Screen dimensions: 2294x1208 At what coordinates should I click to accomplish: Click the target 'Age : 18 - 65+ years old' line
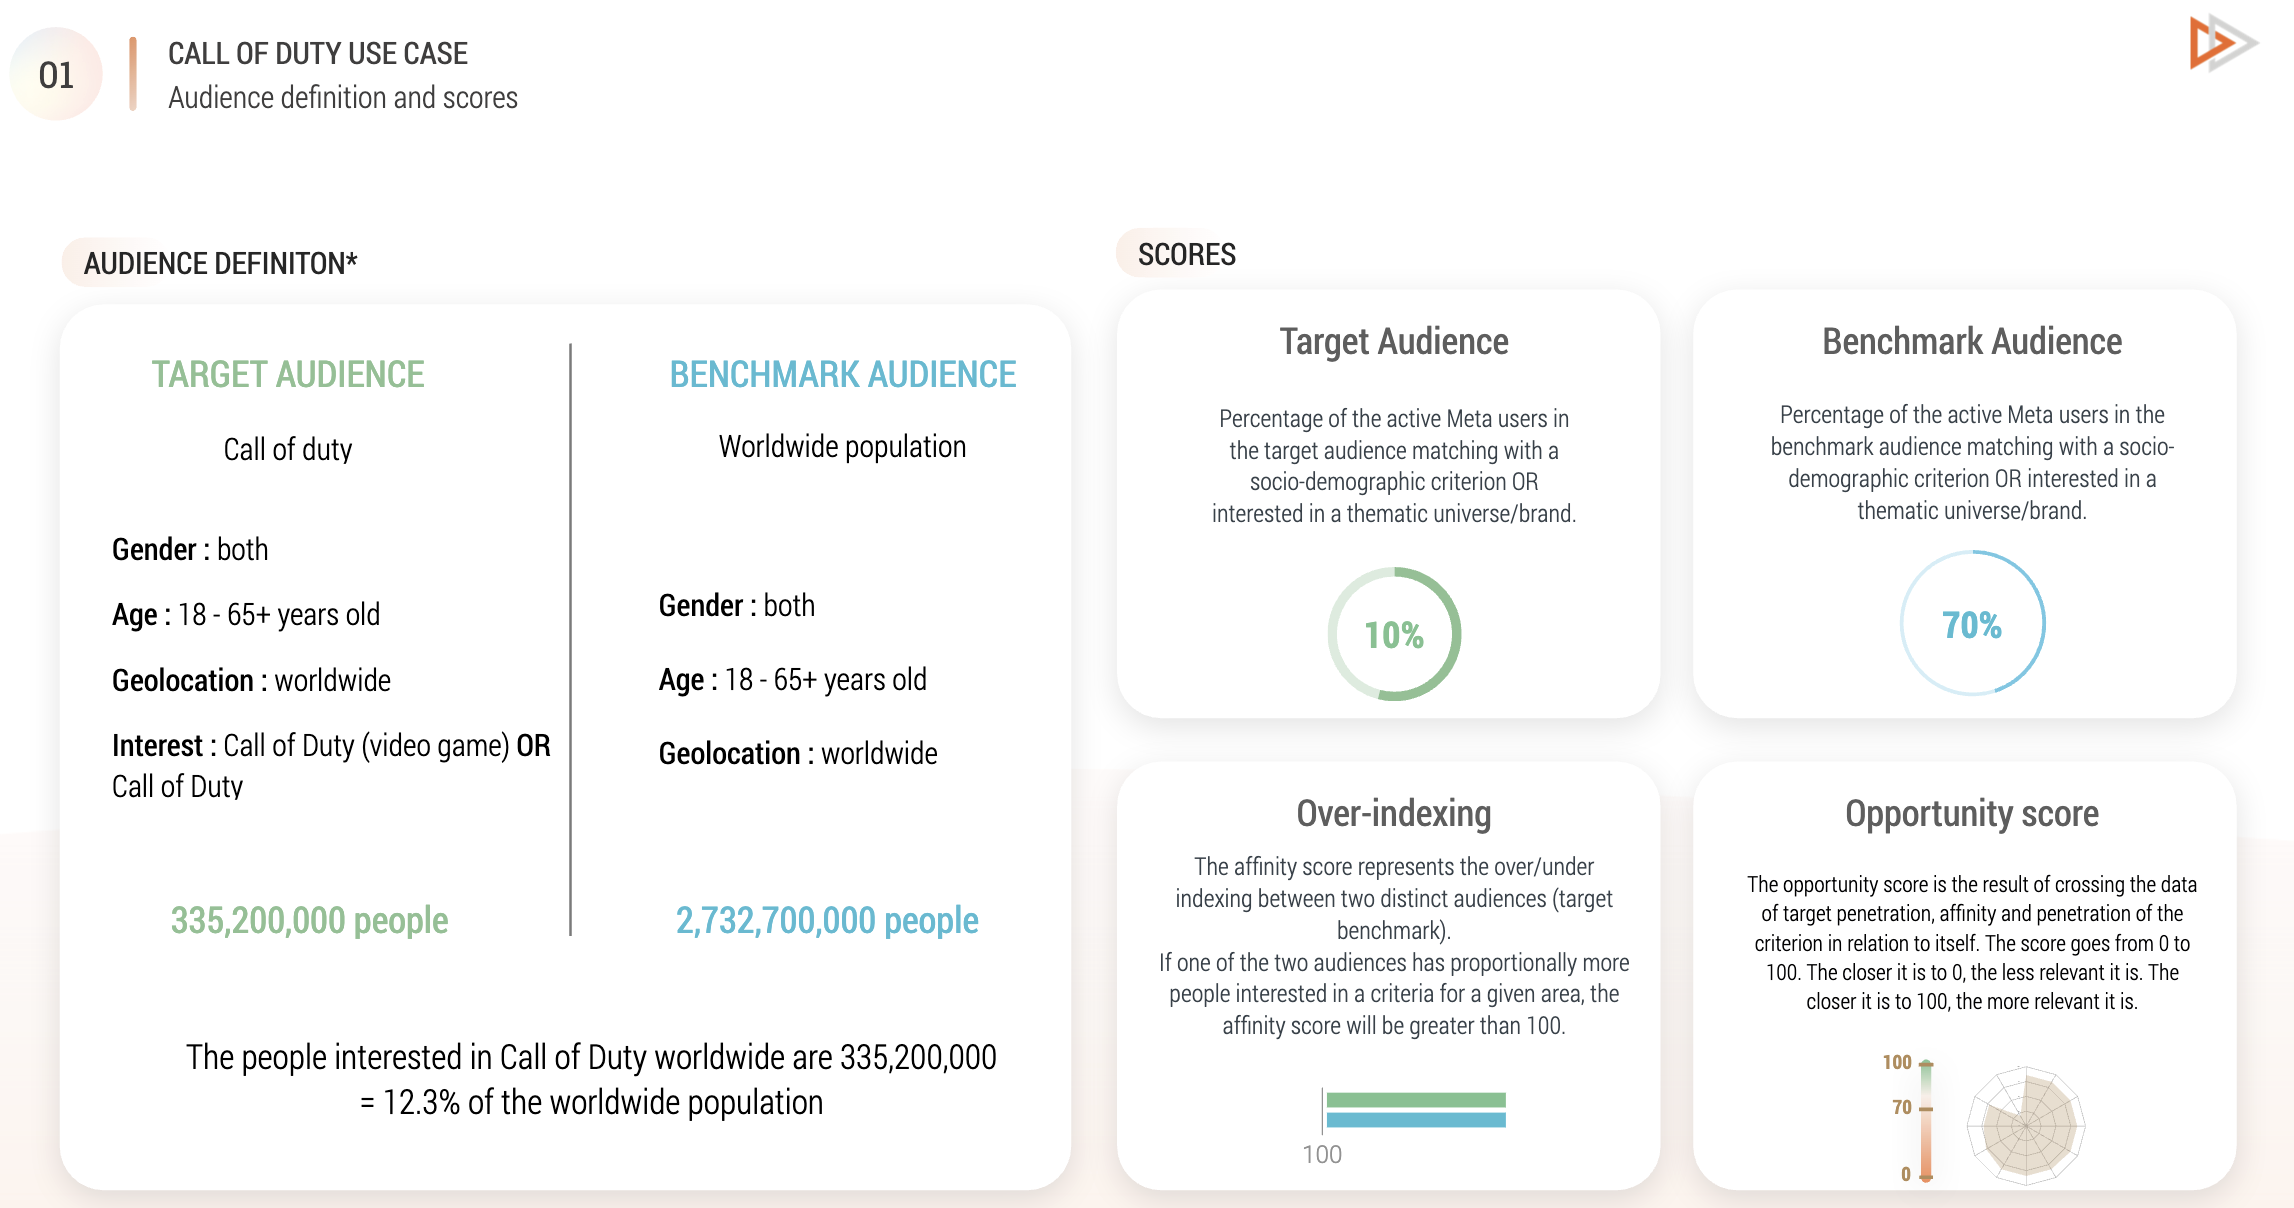246,614
